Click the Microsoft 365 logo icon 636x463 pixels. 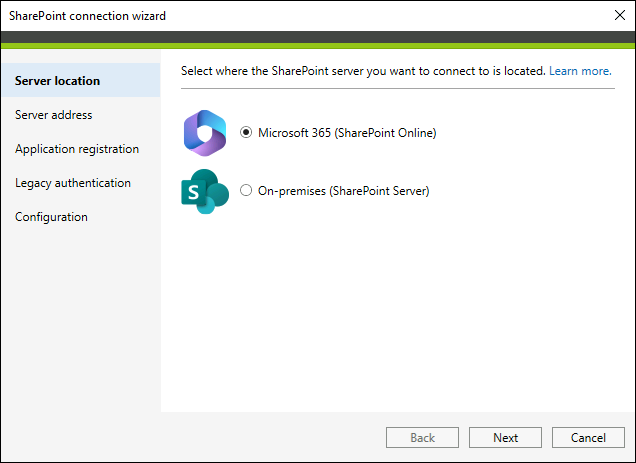point(205,133)
